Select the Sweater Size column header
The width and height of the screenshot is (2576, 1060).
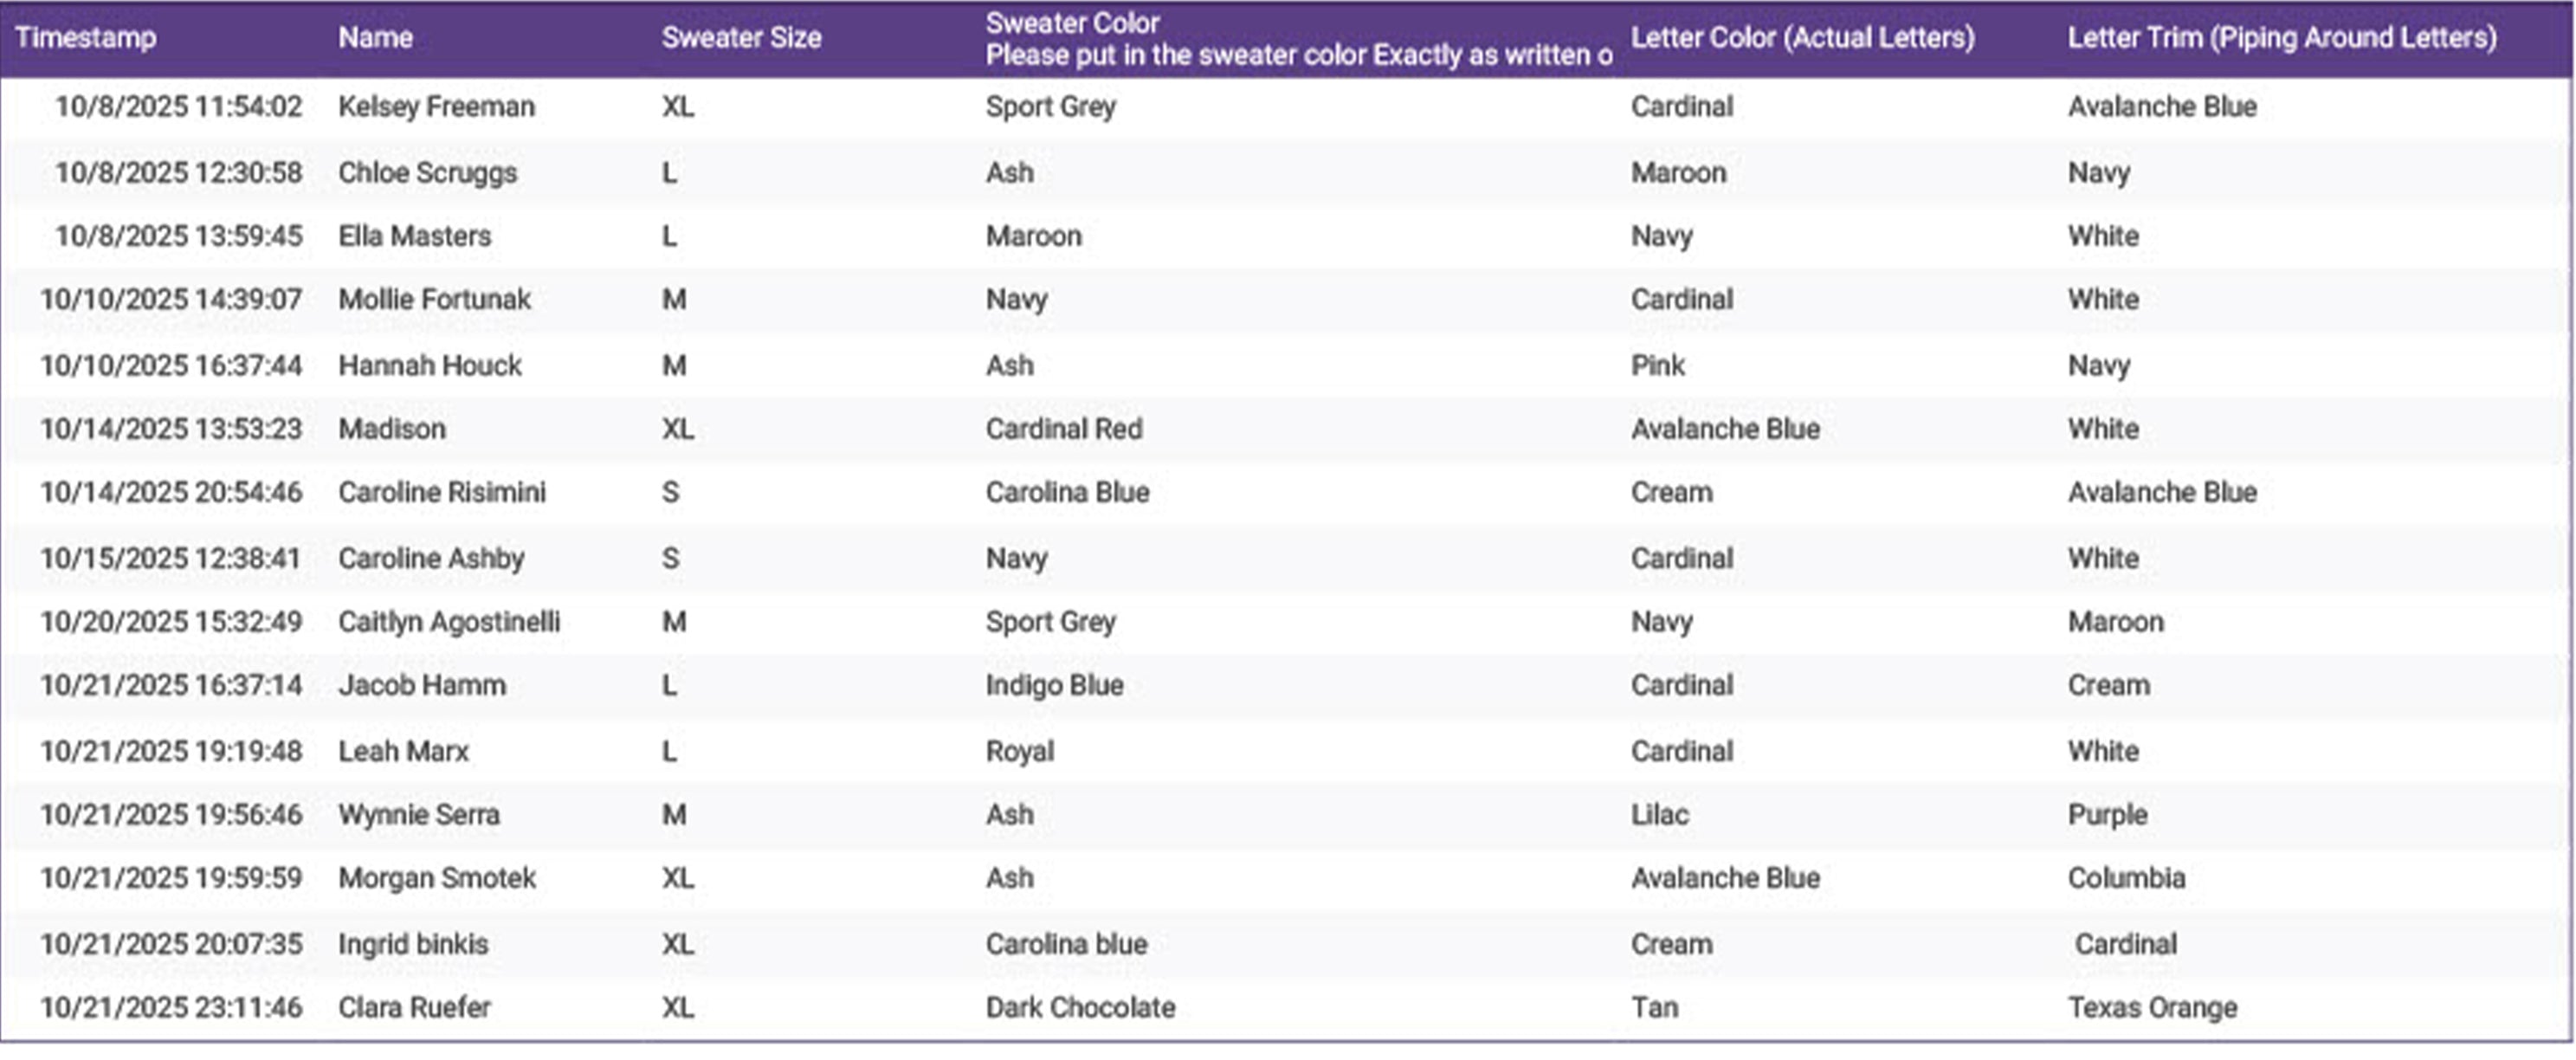pyautogui.click(x=741, y=38)
